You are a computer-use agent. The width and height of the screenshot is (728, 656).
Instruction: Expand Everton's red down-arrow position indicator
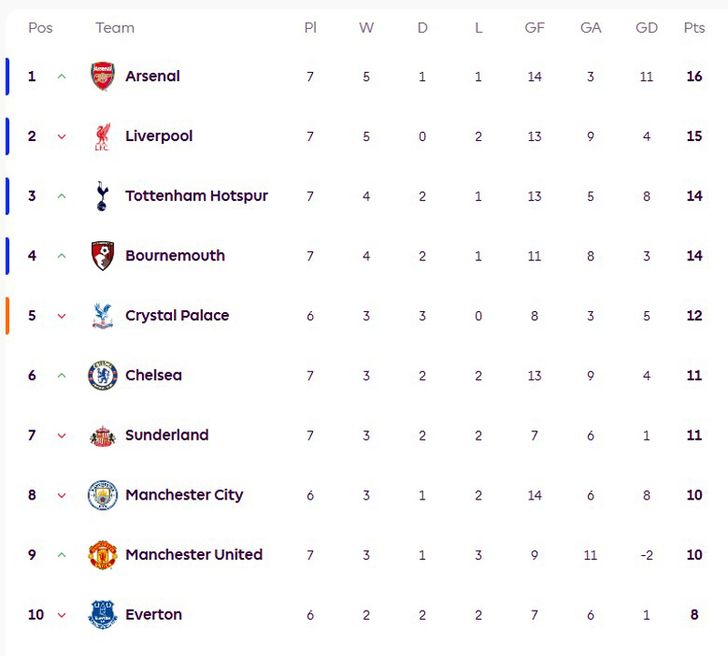tap(62, 615)
